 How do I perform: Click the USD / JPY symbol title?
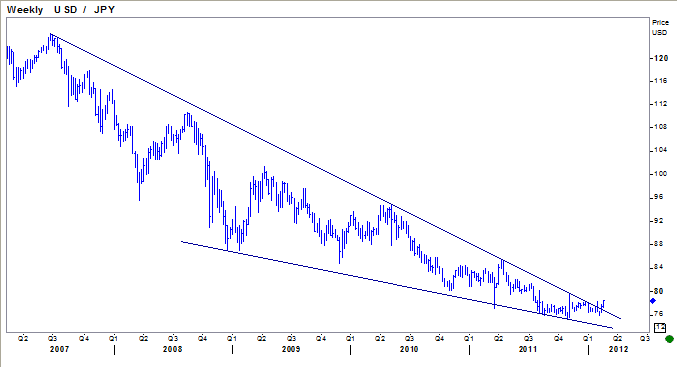pos(84,10)
